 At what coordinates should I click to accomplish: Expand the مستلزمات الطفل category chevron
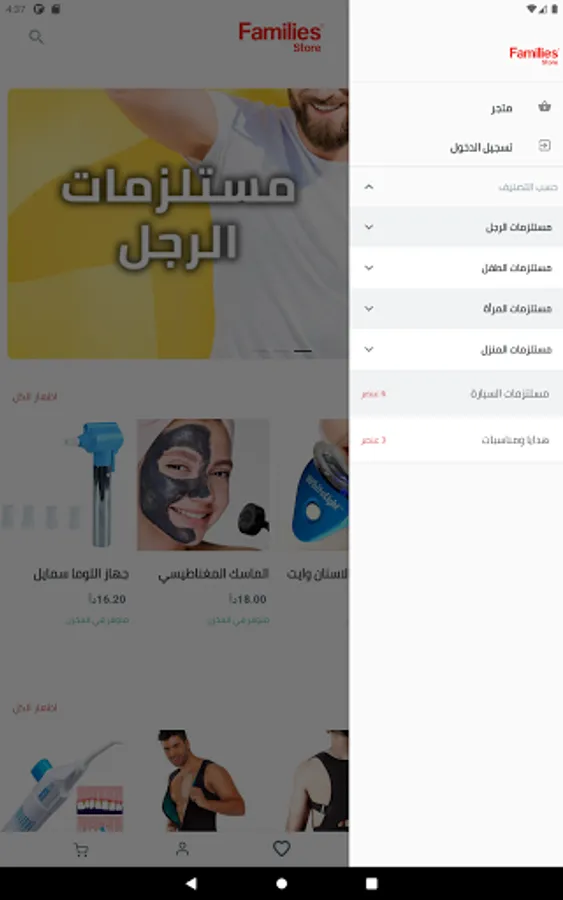click(x=369, y=268)
